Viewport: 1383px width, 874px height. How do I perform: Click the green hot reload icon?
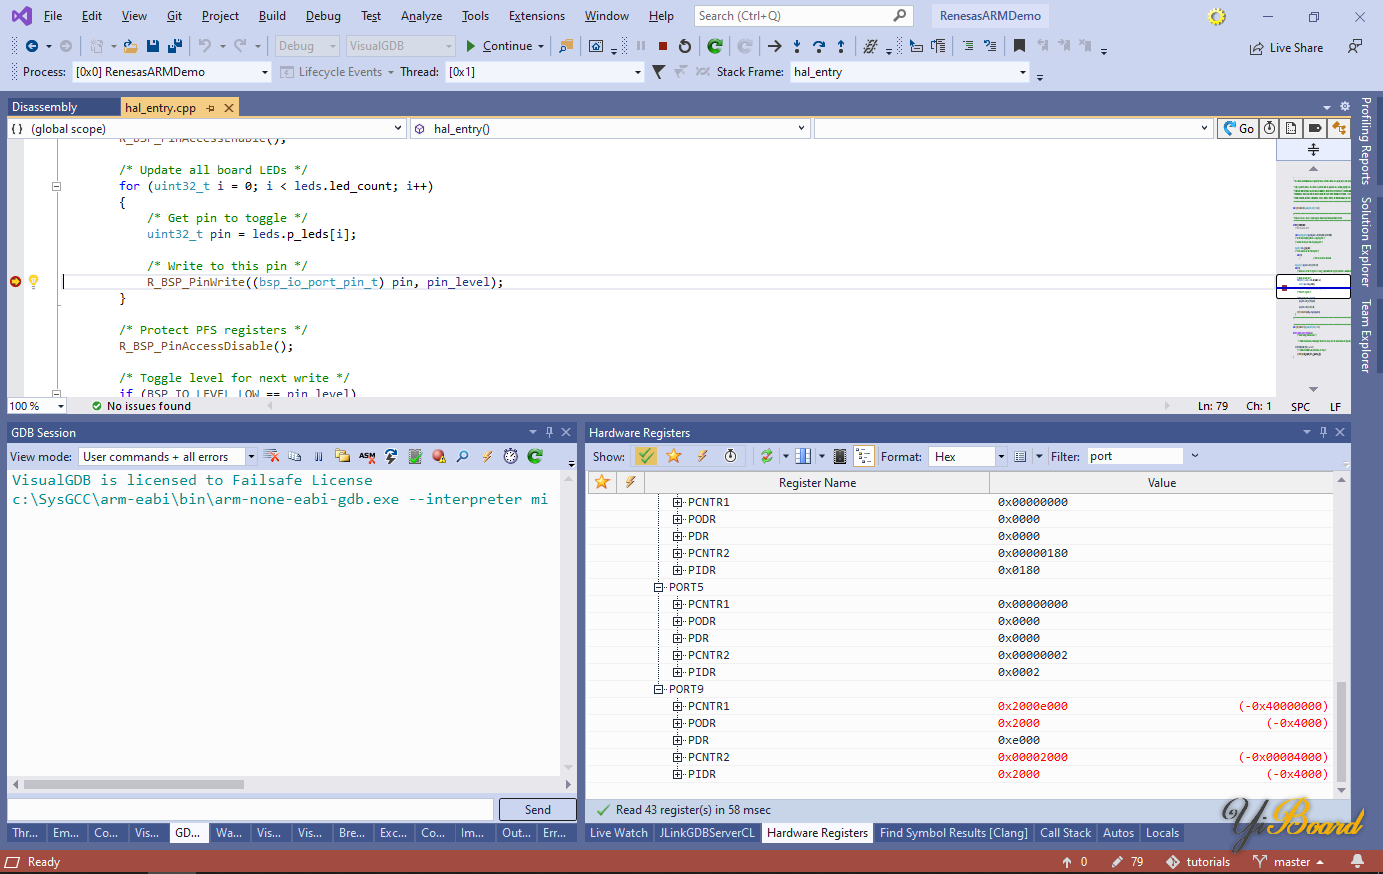(715, 46)
